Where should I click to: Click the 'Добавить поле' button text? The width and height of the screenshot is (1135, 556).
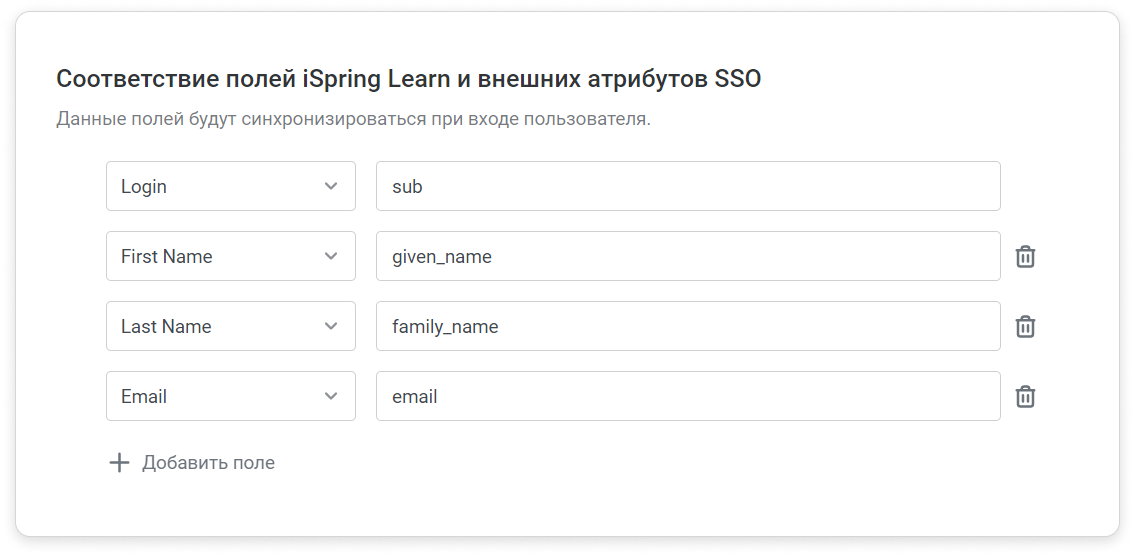coord(208,463)
